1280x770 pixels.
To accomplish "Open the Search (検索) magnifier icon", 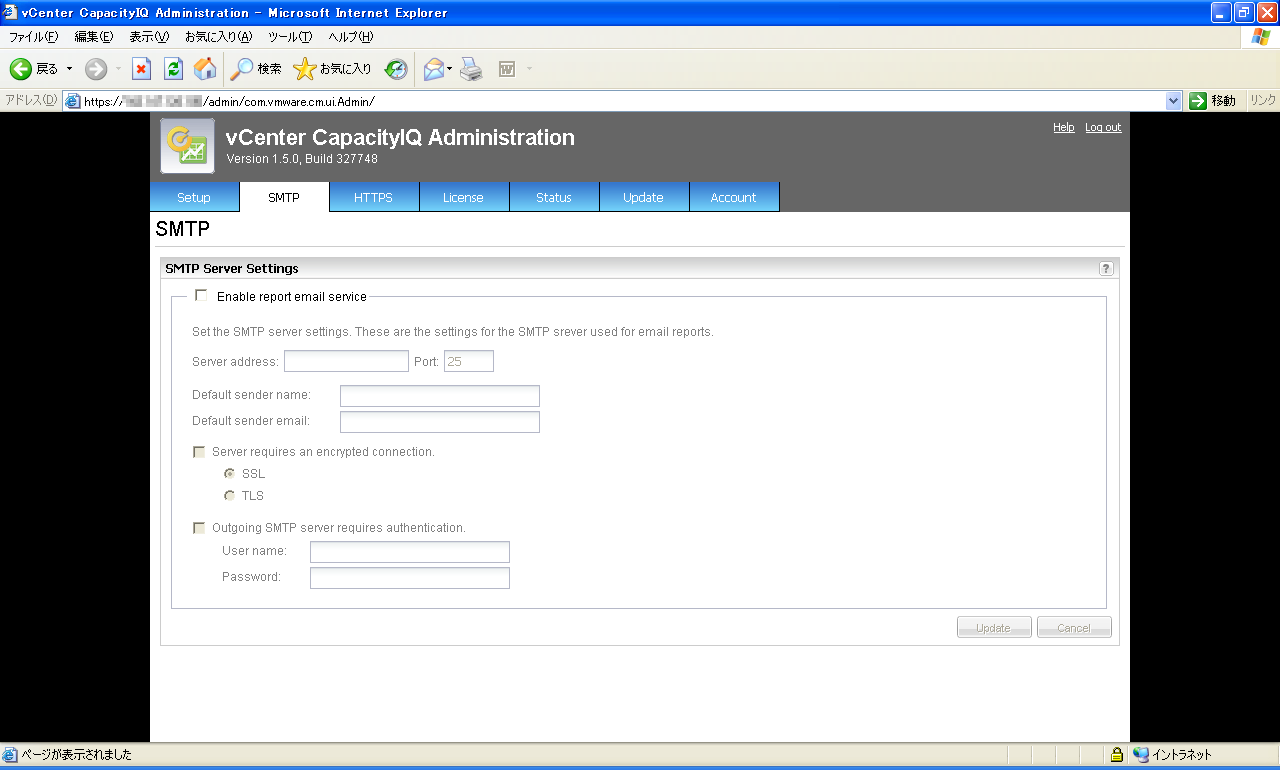I will (x=241, y=69).
